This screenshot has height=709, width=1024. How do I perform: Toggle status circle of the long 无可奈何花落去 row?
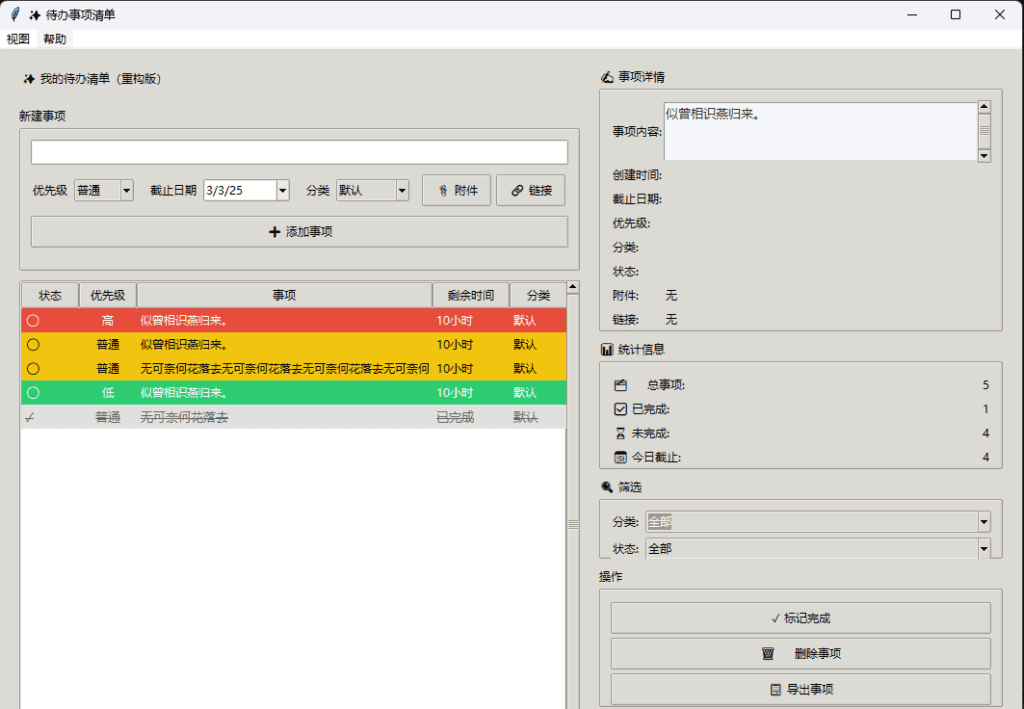[x=33, y=369]
